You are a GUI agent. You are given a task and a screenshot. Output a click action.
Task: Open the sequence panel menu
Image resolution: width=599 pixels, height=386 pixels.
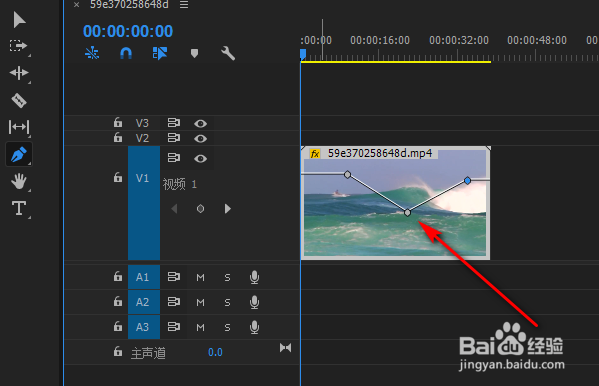(x=184, y=5)
